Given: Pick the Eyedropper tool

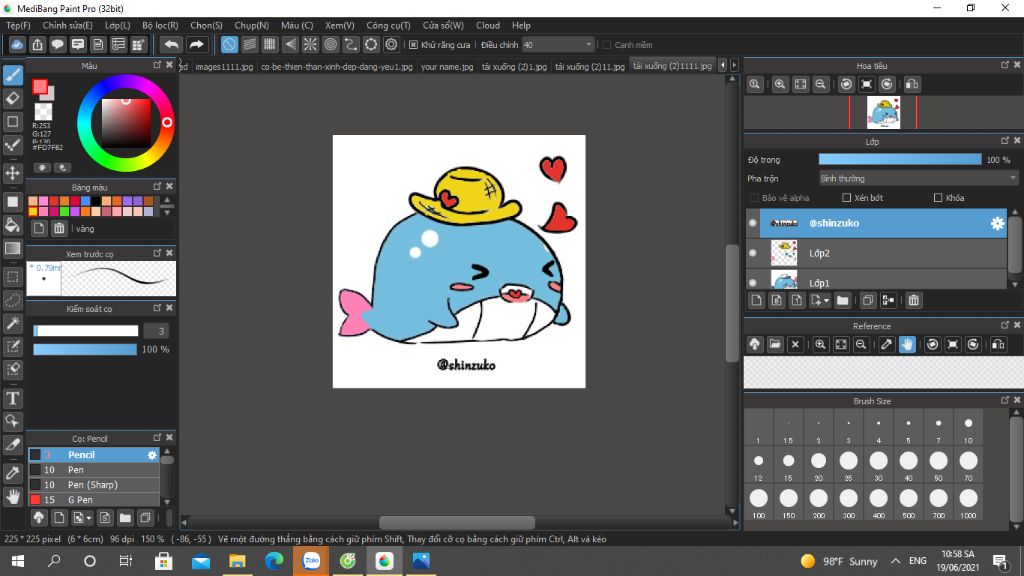Looking at the screenshot, I should [12, 472].
